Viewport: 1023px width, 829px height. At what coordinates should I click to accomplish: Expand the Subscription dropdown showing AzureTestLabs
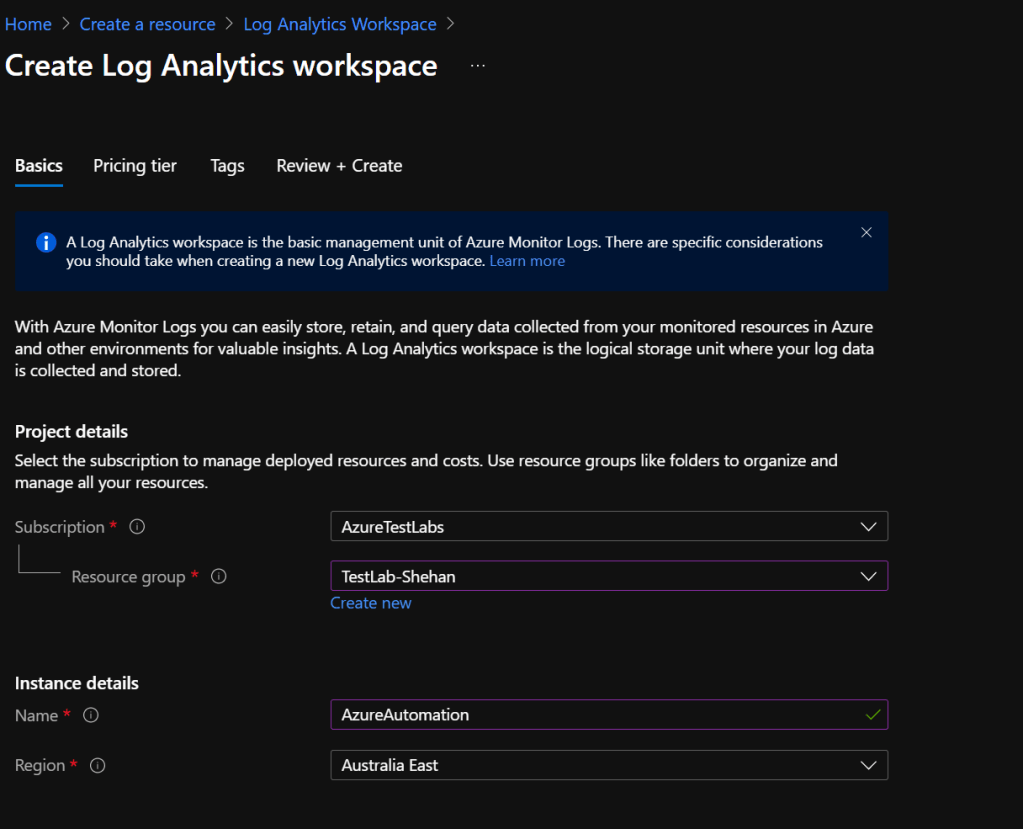608,527
